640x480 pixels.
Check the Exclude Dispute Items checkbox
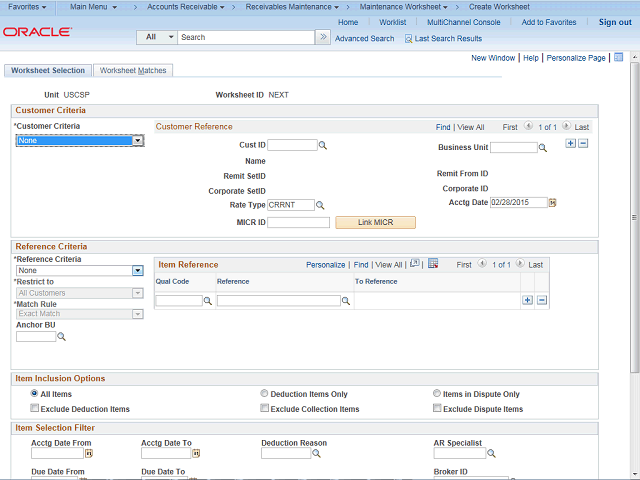coord(438,409)
